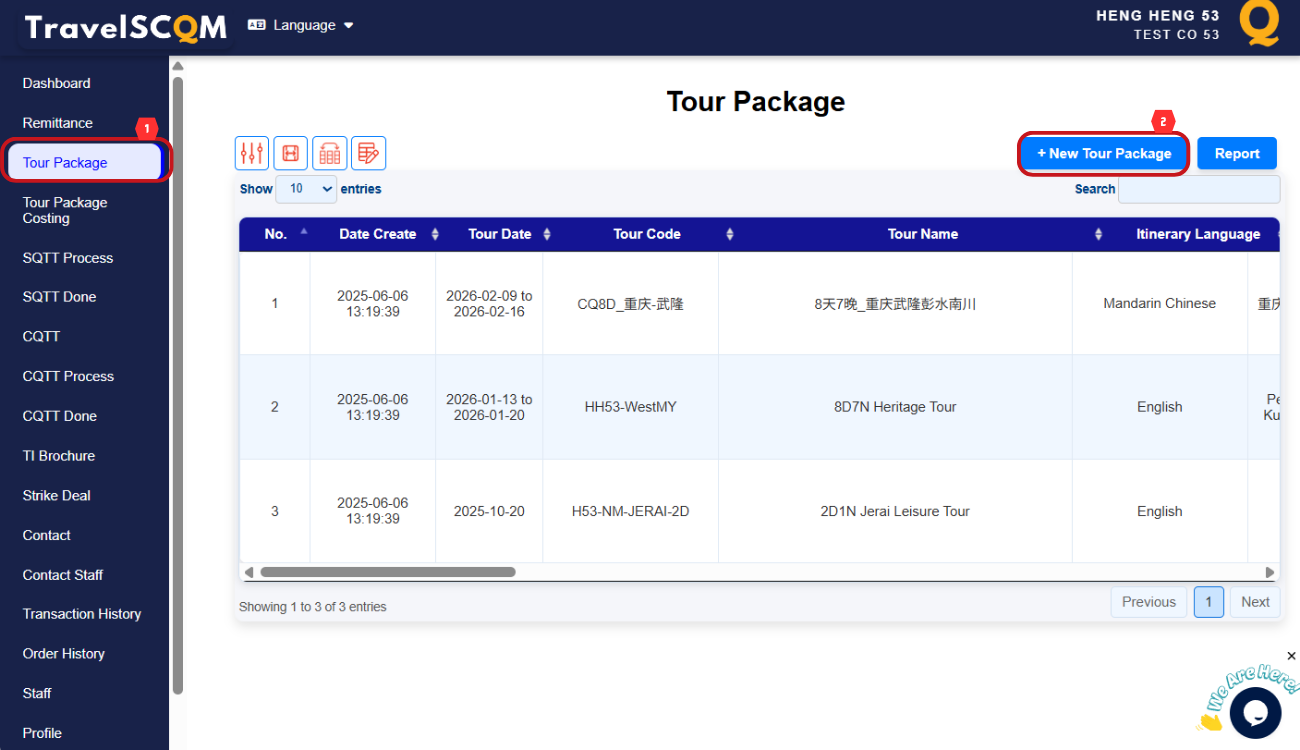Expand the show entries dropdown
The image size is (1300, 750).
[x=306, y=188]
